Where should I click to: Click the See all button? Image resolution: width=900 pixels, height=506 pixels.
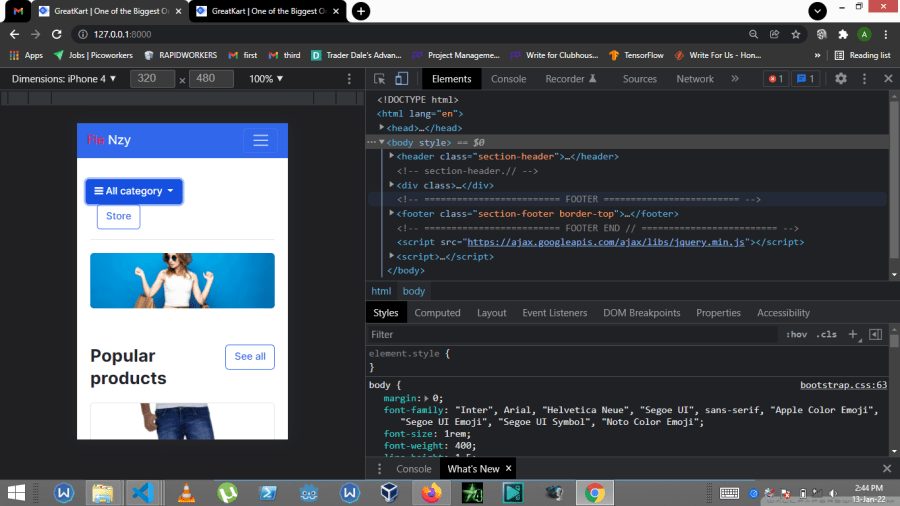[x=250, y=357]
